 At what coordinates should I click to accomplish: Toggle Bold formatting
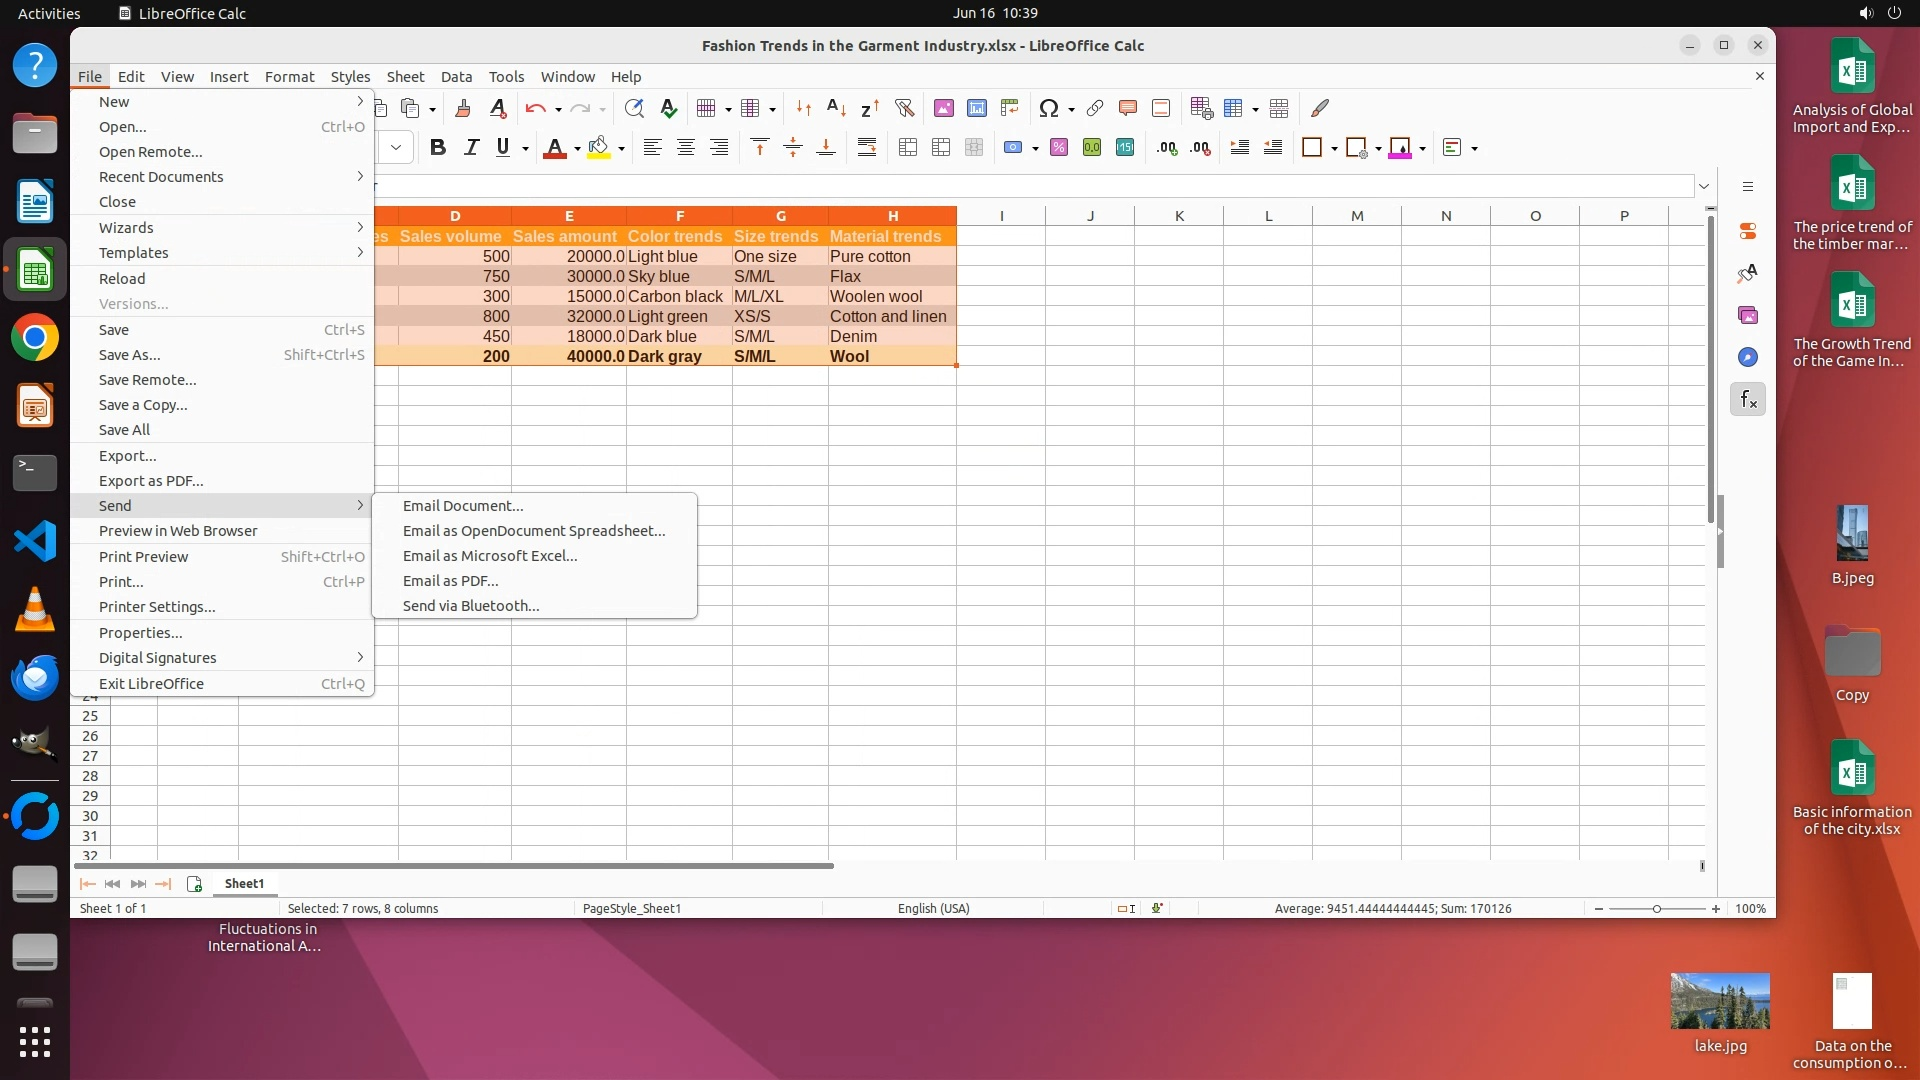click(437, 148)
